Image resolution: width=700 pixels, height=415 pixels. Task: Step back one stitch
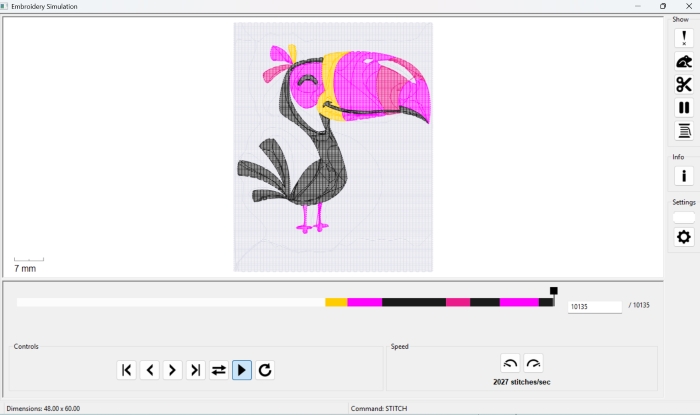tap(150, 370)
